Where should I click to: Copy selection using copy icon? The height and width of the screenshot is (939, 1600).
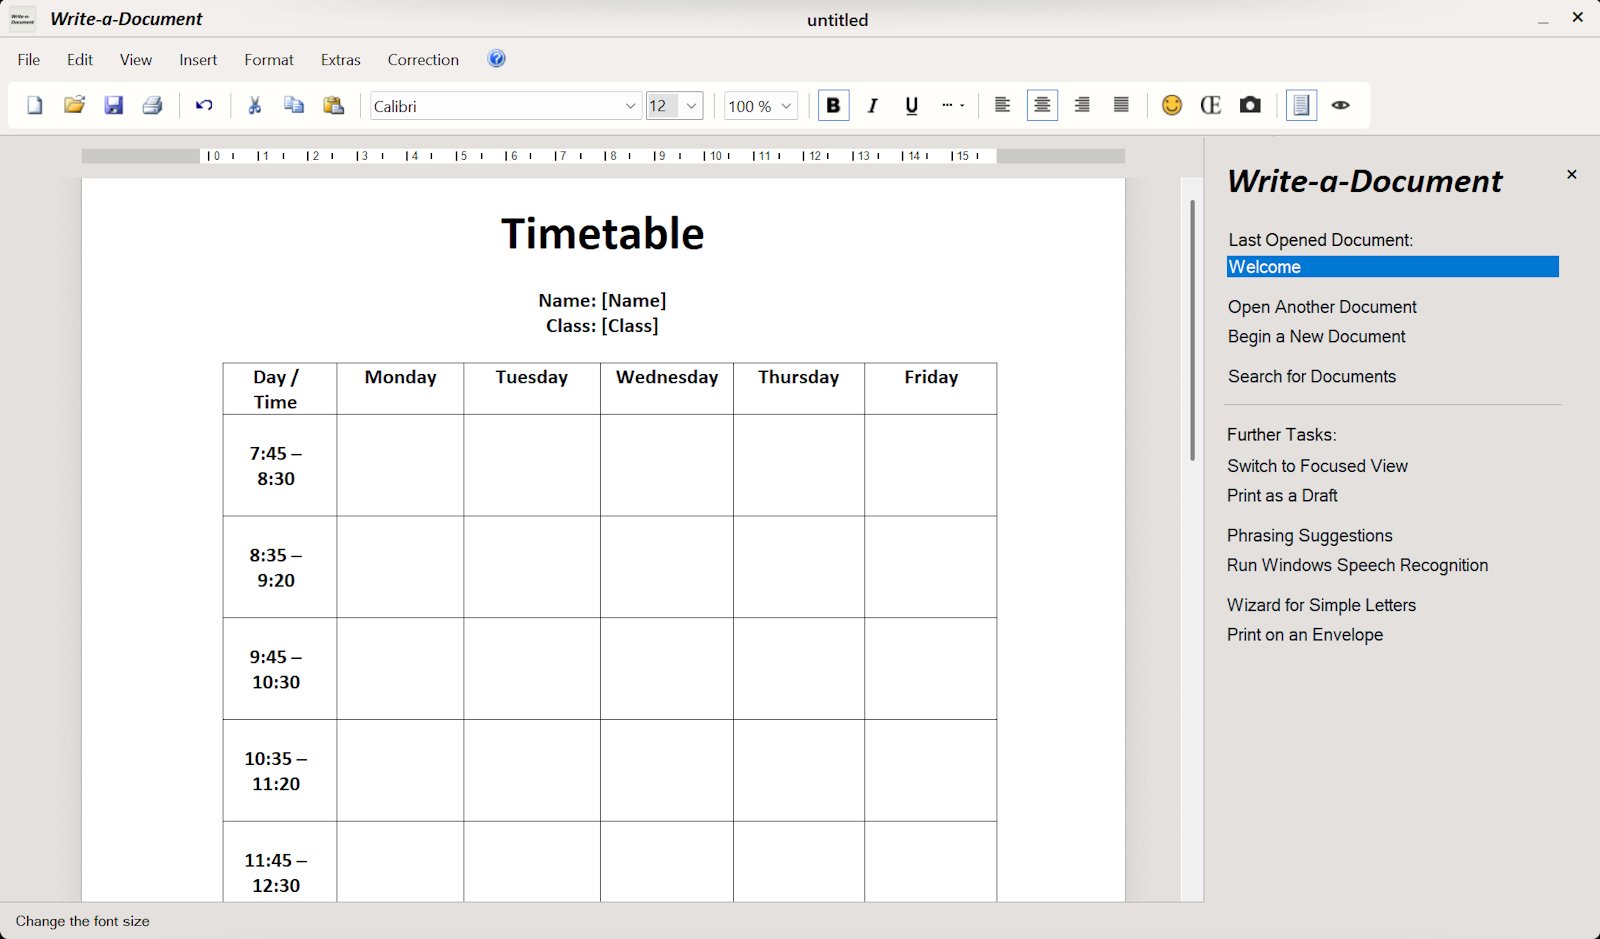(x=294, y=105)
